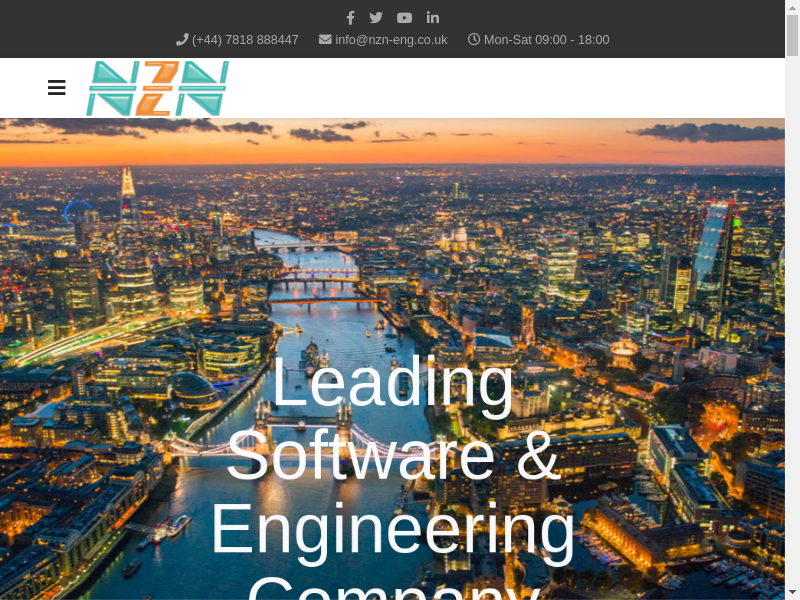Click the Mon-Sat 09:00 - 18:00 hours text
The image size is (800, 600).
click(x=546, y=40)
